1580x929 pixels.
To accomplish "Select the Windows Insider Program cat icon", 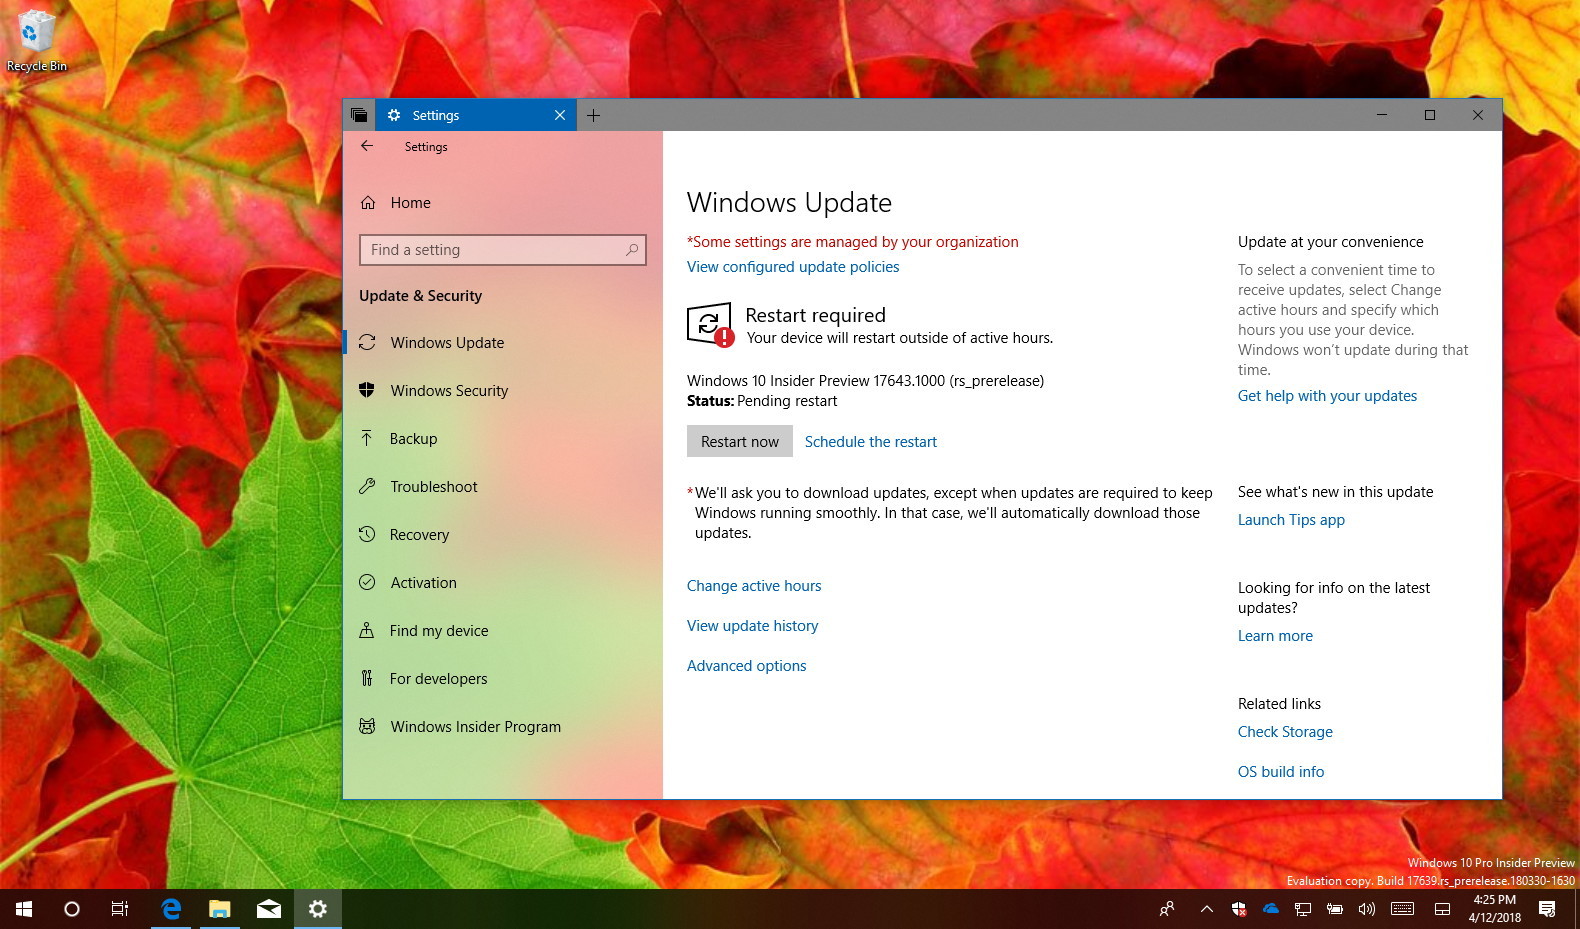I will point(367,726).
